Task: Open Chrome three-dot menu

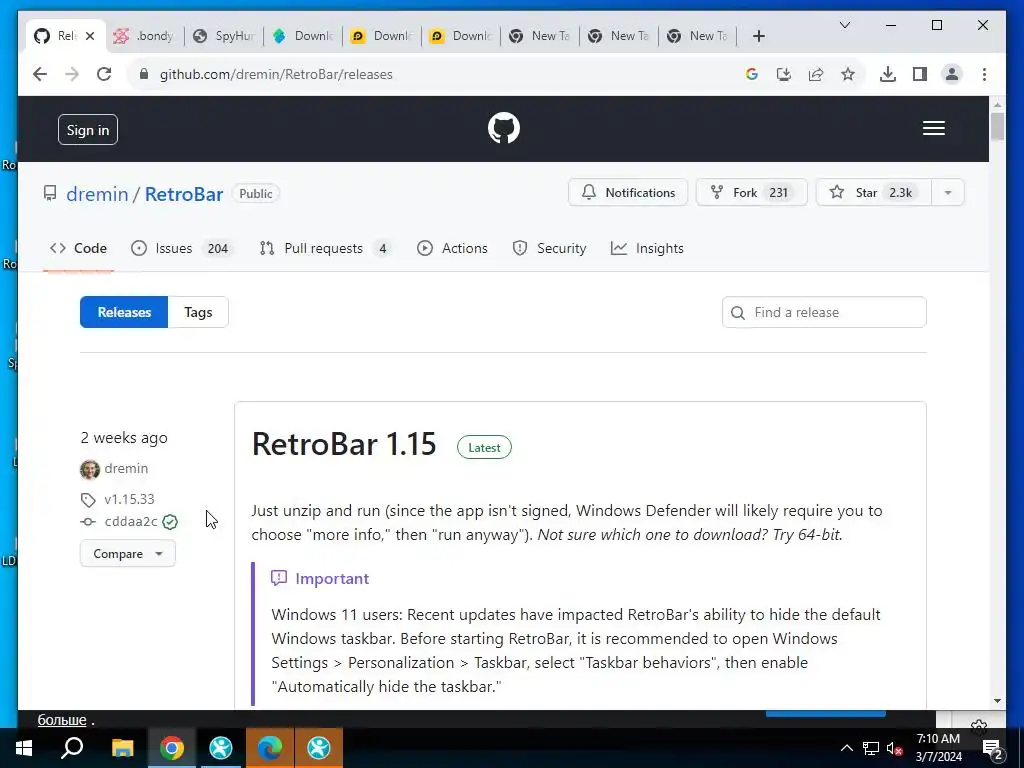Action: (x=984, y=74)
